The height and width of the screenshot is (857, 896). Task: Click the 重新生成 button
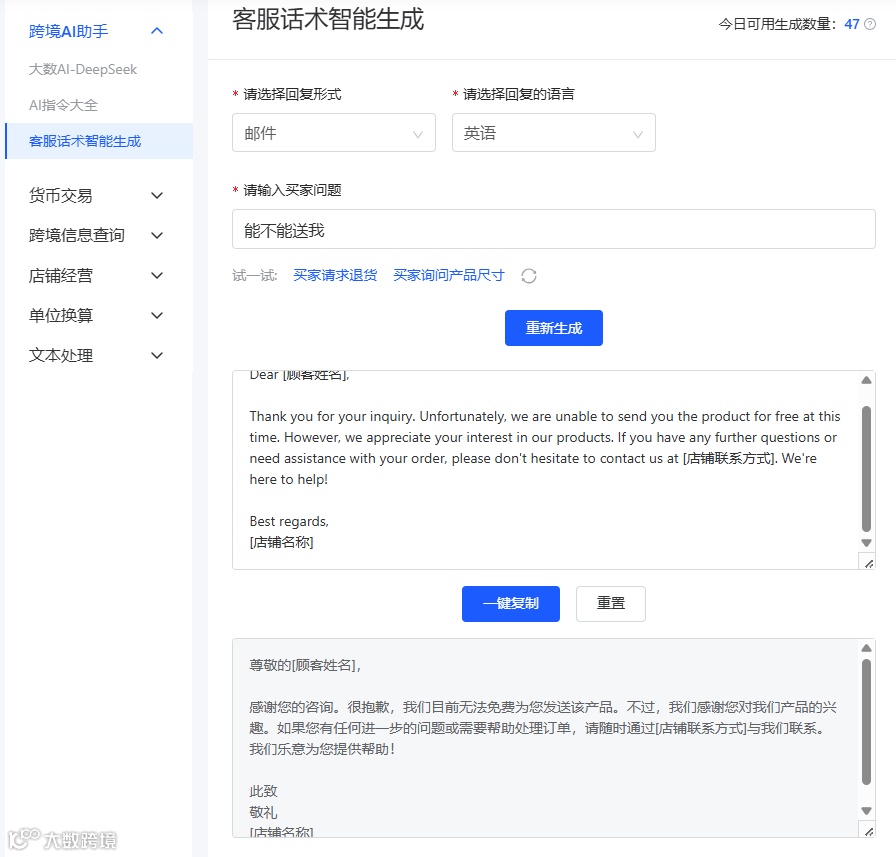[x=554, y=328]
